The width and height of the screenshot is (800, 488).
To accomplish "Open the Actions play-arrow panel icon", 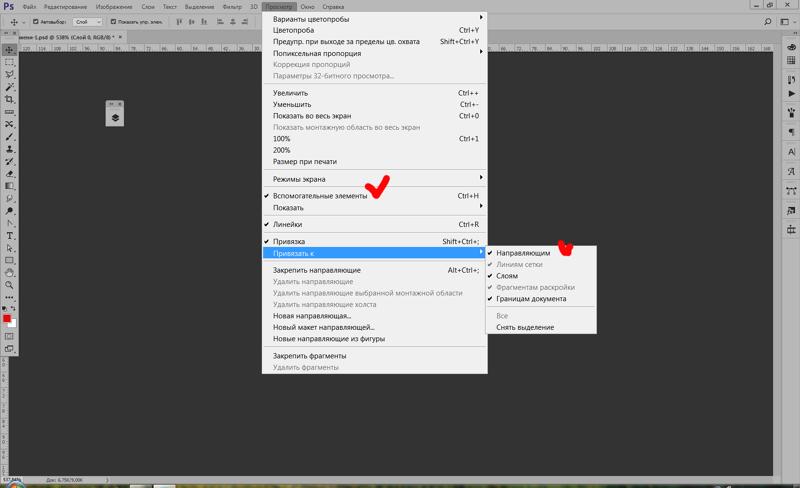I will pyautogui.click(x=791, y=94).
